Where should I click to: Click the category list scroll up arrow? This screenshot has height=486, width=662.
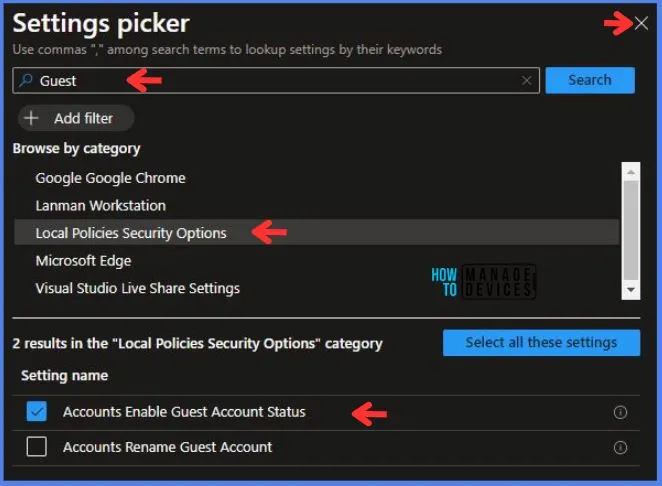pos(630,171)
